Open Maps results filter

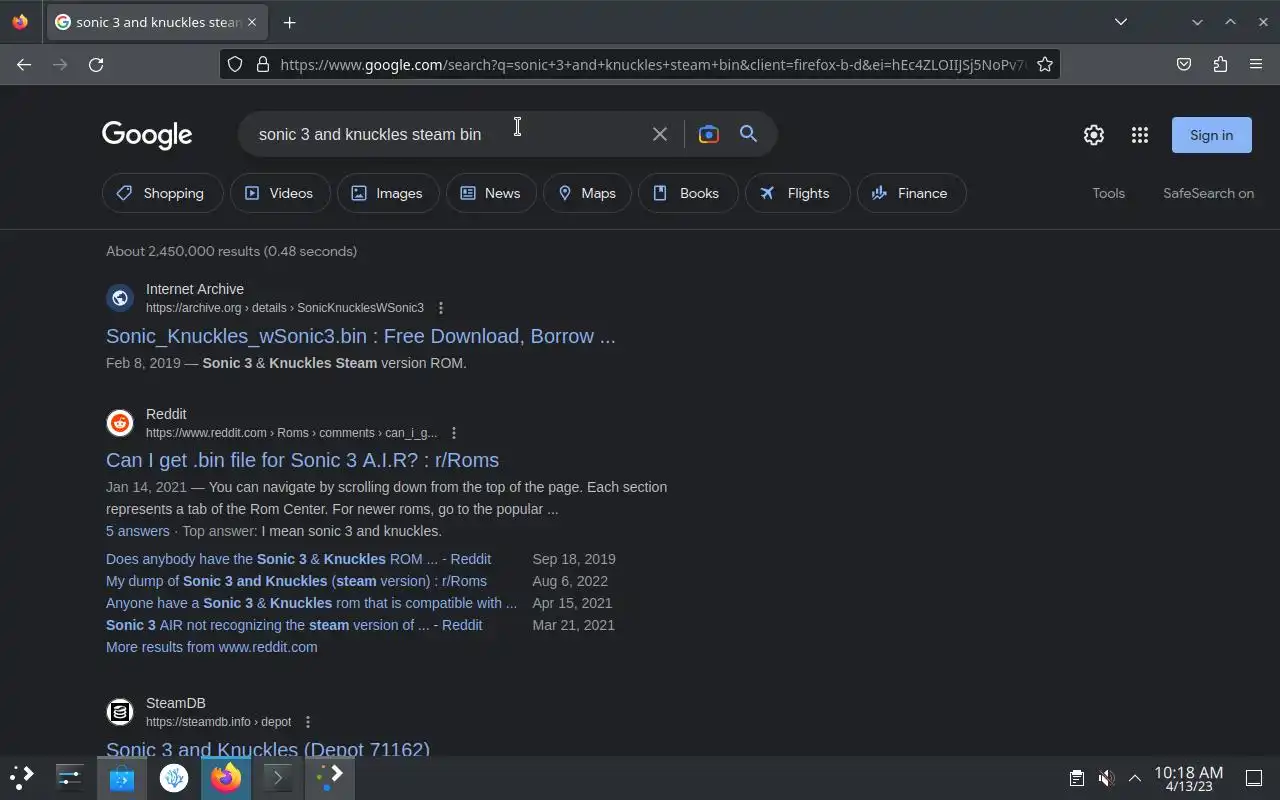[588, 193]
